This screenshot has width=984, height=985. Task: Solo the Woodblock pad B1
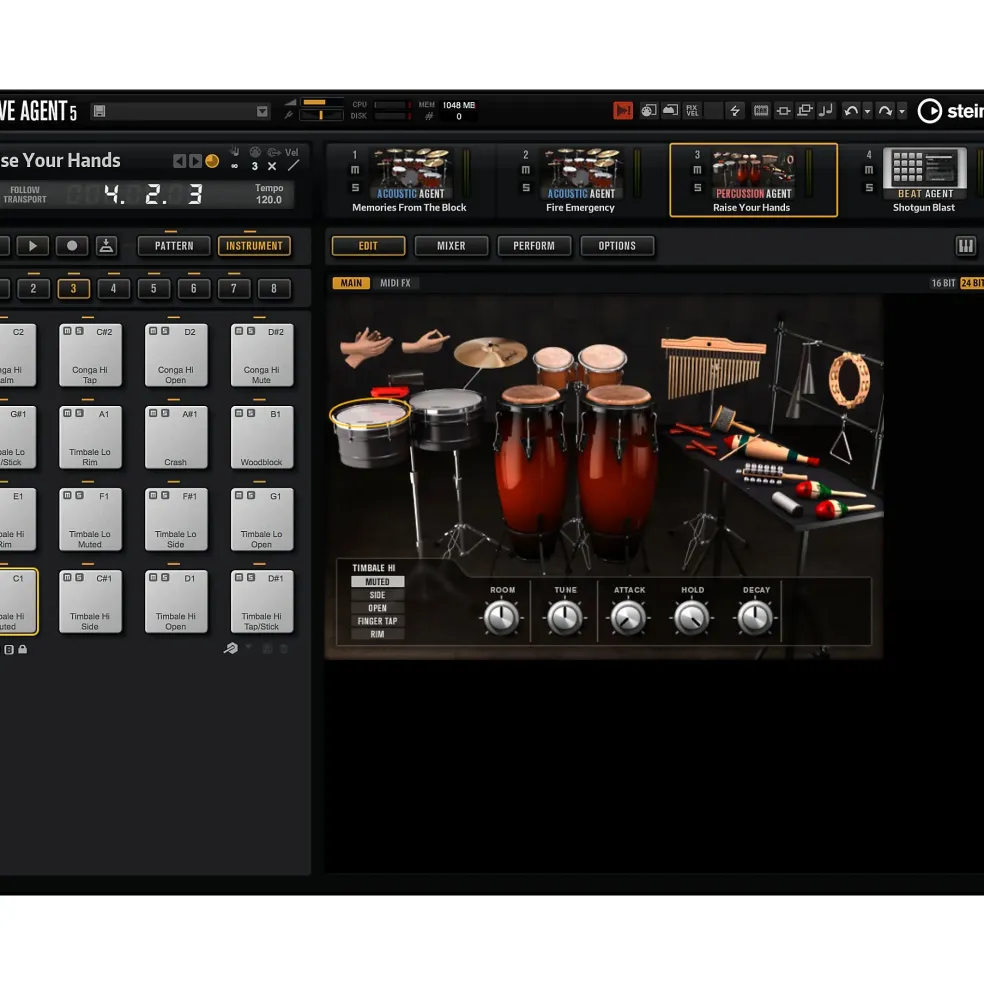click(251, 413)
